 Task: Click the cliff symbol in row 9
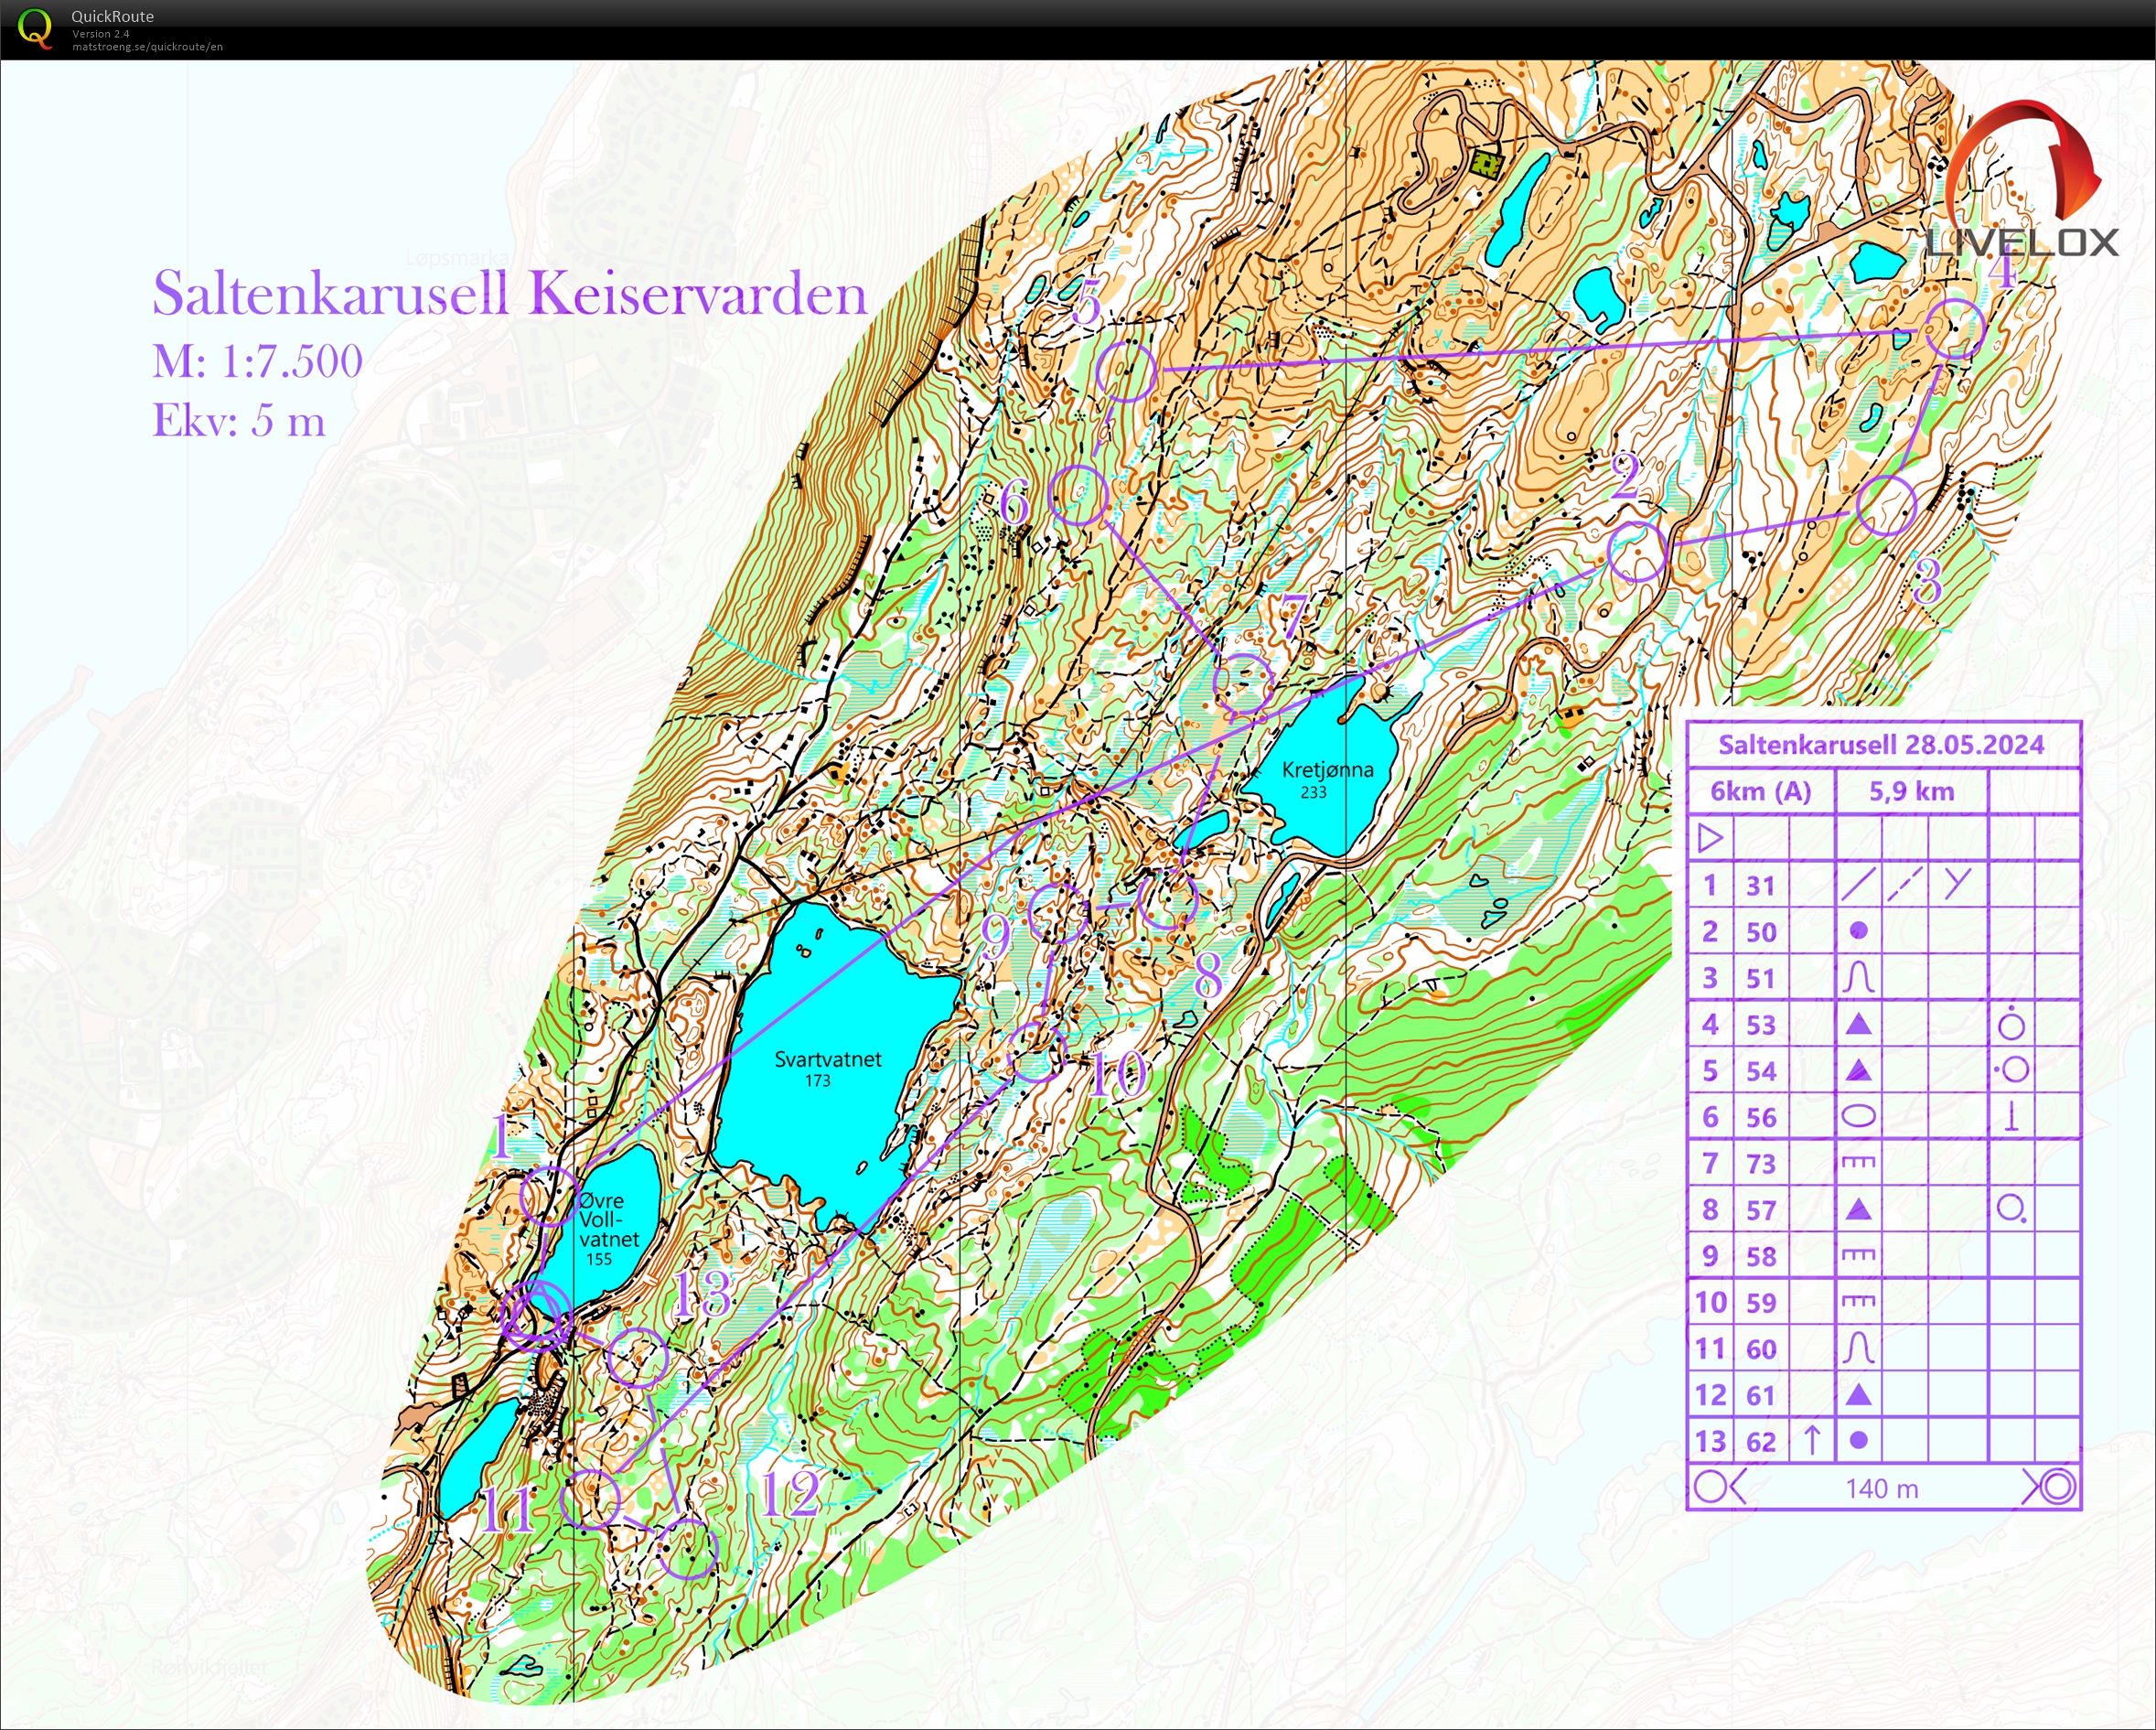(1858, 1255)
